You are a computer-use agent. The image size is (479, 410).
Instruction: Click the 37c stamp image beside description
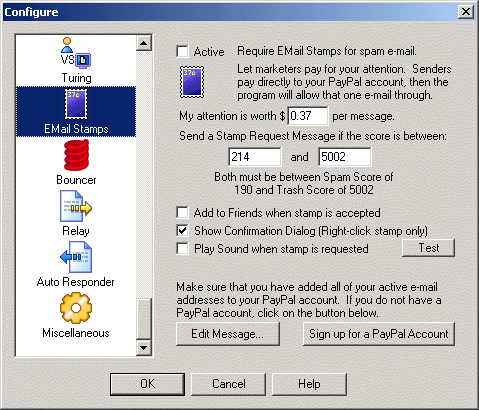point(192,82)
